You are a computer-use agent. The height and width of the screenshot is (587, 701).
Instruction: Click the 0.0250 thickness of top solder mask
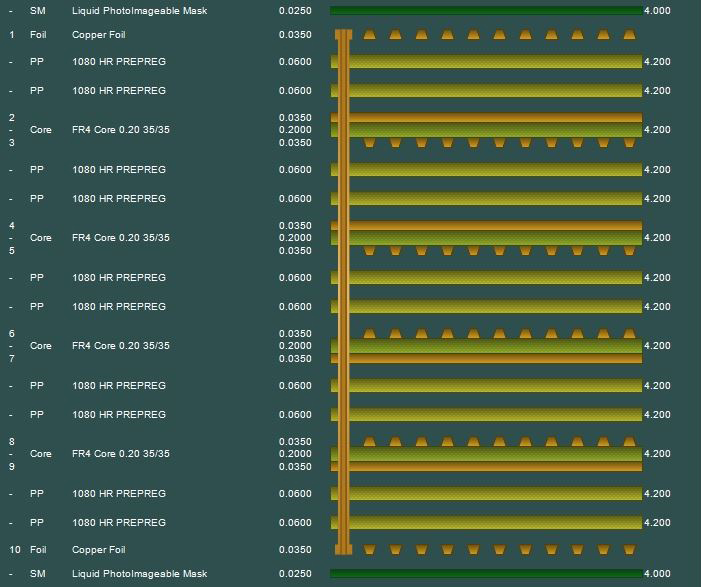295,11
